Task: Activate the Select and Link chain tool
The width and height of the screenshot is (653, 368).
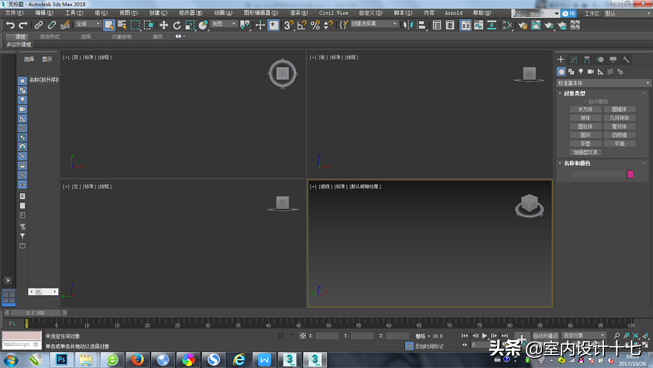Action: point(38,25)
